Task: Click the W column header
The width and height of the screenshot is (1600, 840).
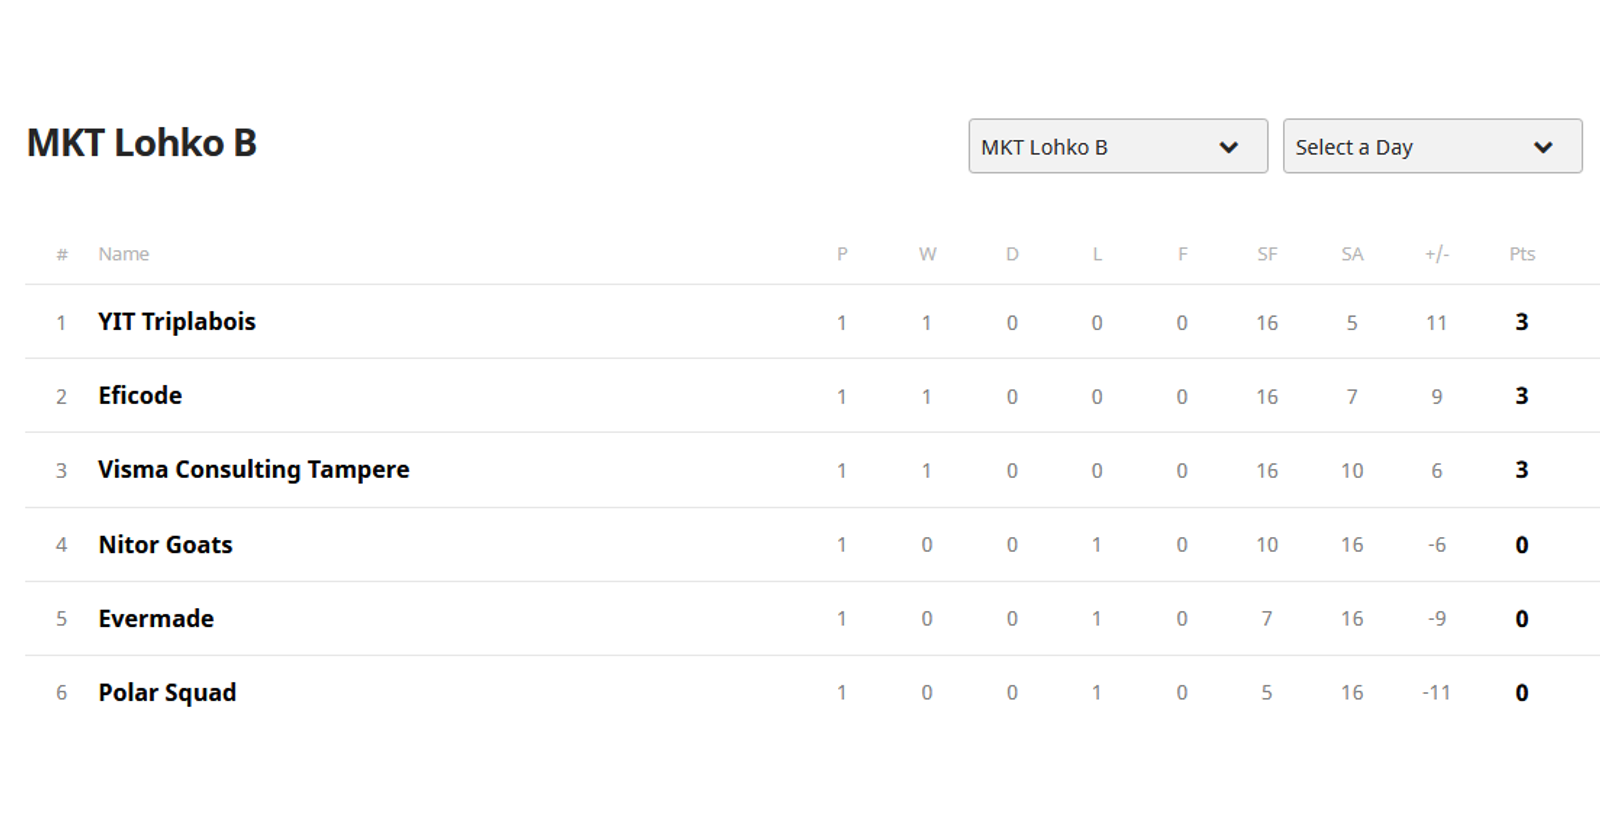Action: pyautogui.click(x=927, y=254)
